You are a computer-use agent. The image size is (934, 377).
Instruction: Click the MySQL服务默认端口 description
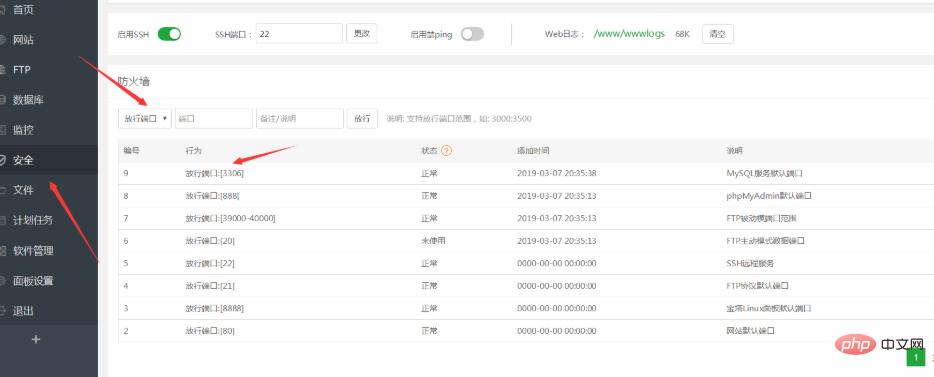point(765,173)
